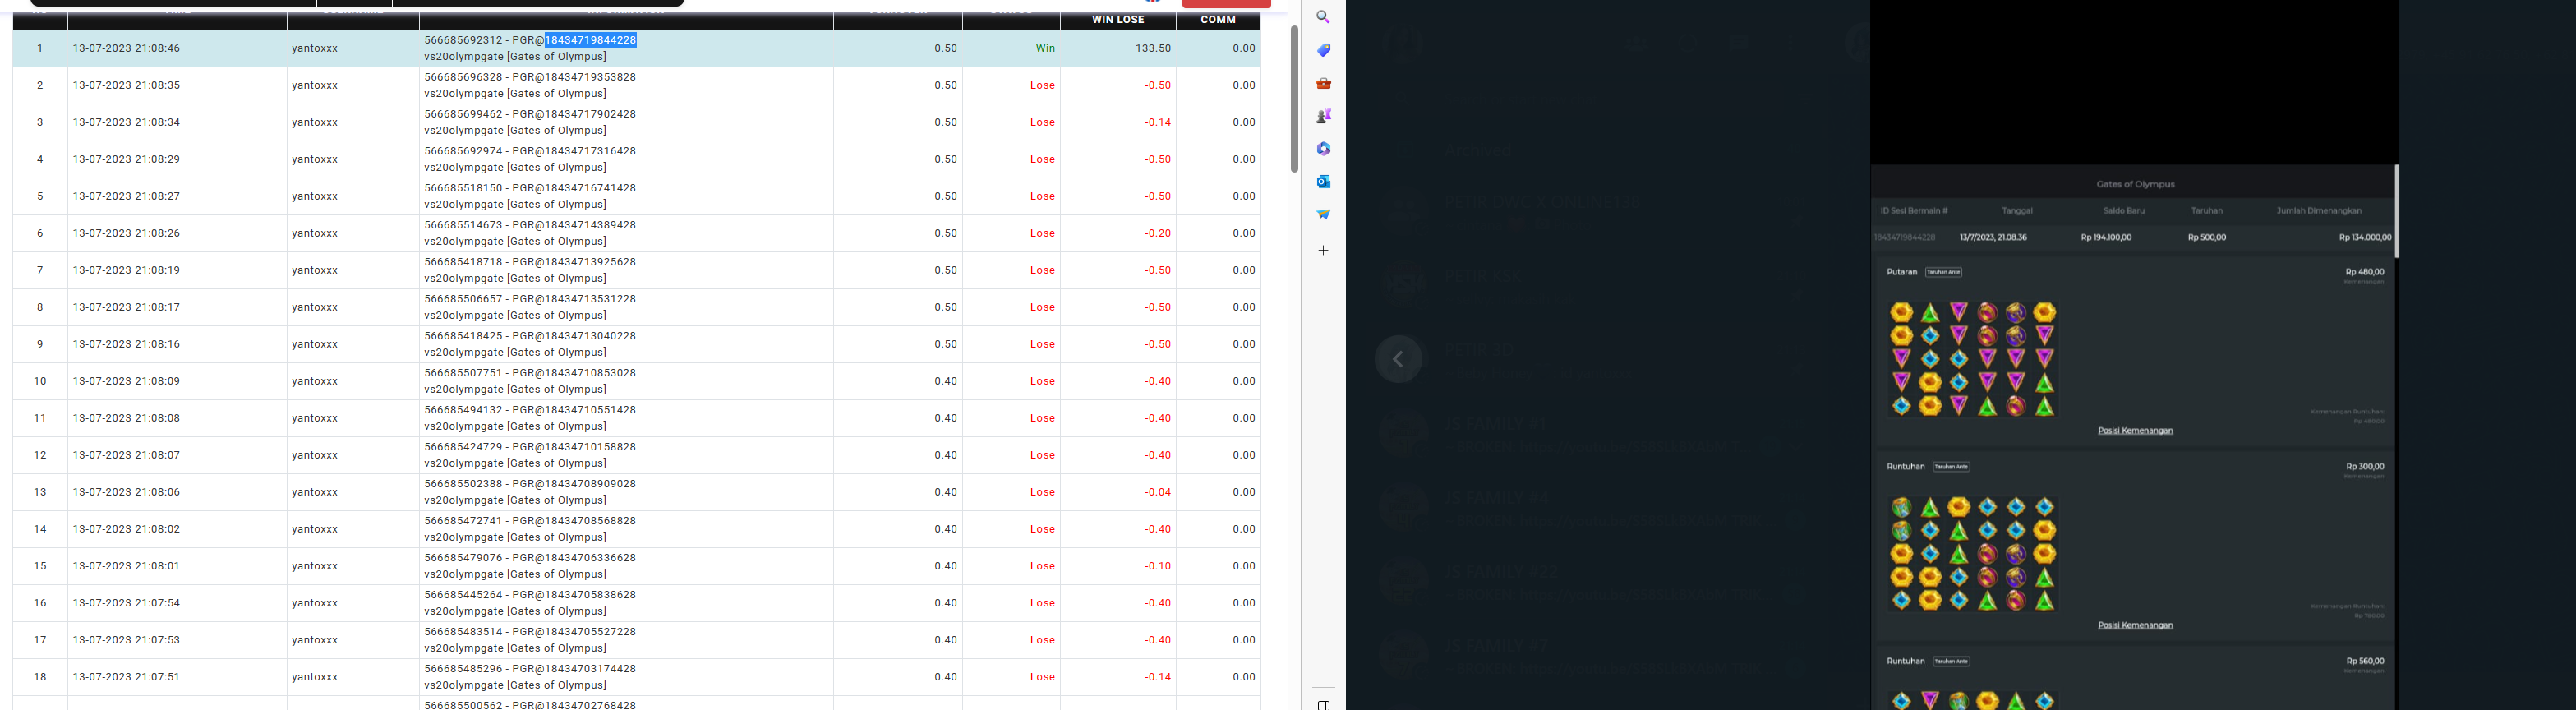Click Posisi Kemenangan link under Rp 300,00 Runtuhan
2576x710 pixels.
point(2135,625)
